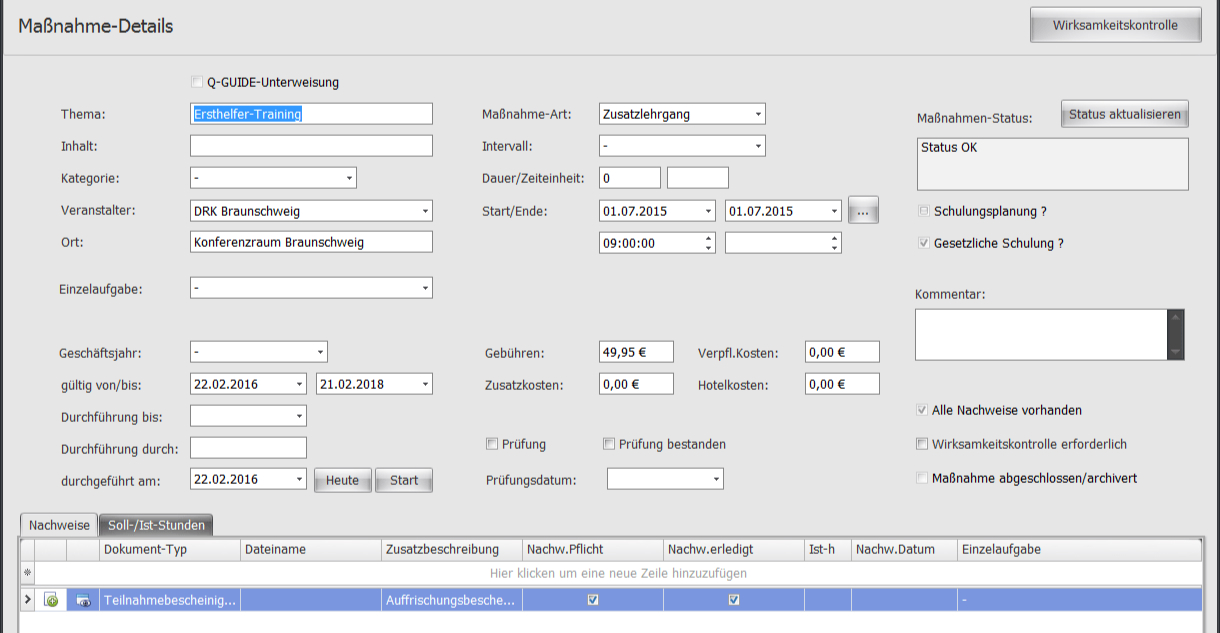Click into the Inhalt text field
Image resolution: width=1220 pixels, height=633 pixels.
[311, 146]
